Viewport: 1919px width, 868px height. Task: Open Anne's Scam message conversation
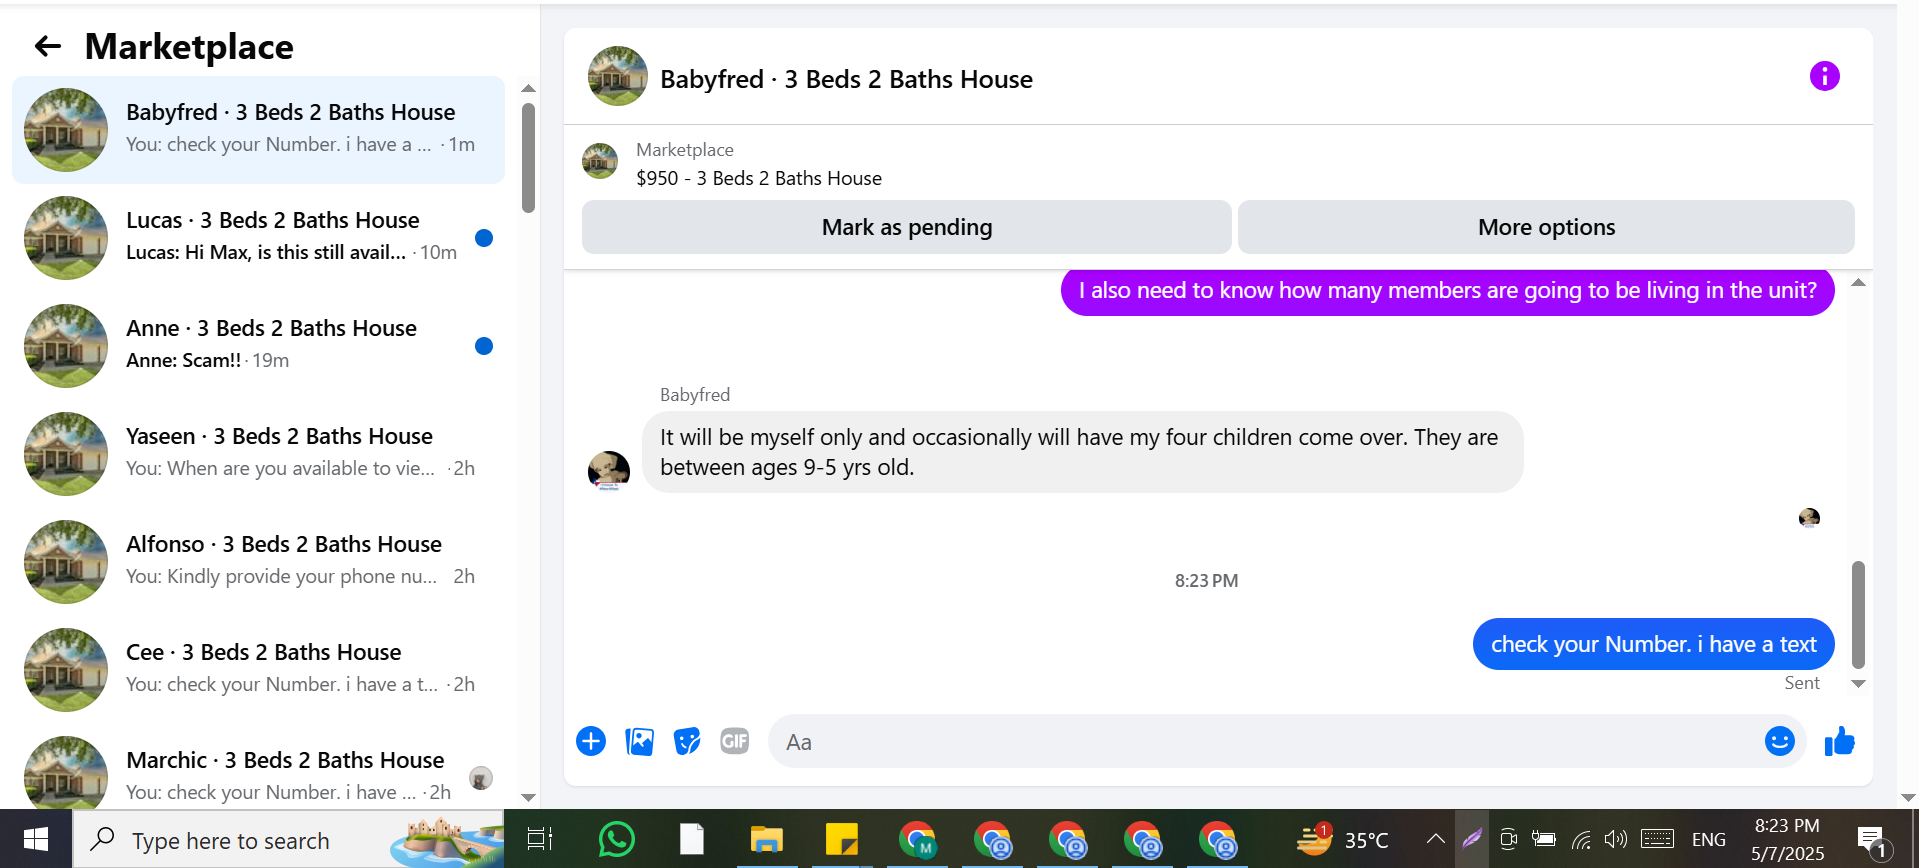pyautogui.click(x=258, y=346)
